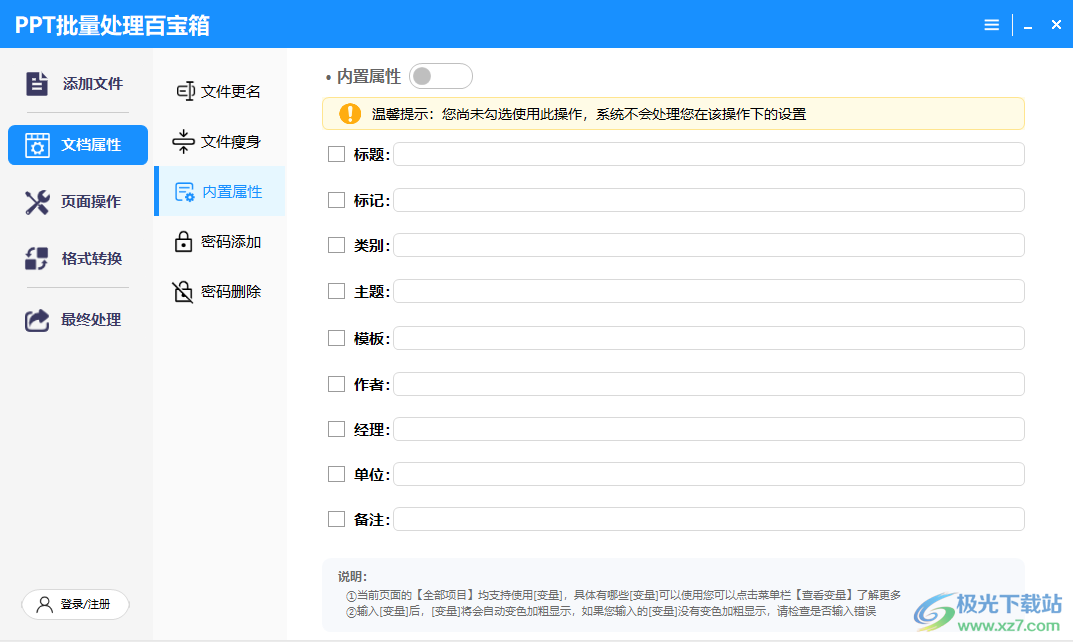This screenshot has width=1073, height=642.
Task: Click the PPT批量处理百宝箱 title text
Action: click(112, 25)
